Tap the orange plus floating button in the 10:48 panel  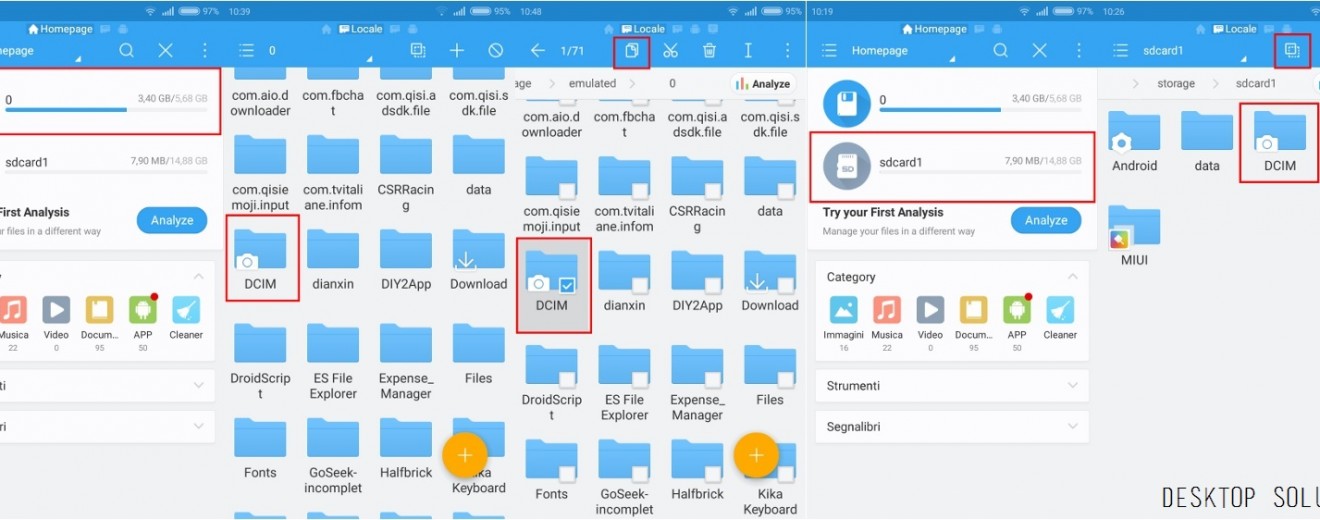point(756,455)
